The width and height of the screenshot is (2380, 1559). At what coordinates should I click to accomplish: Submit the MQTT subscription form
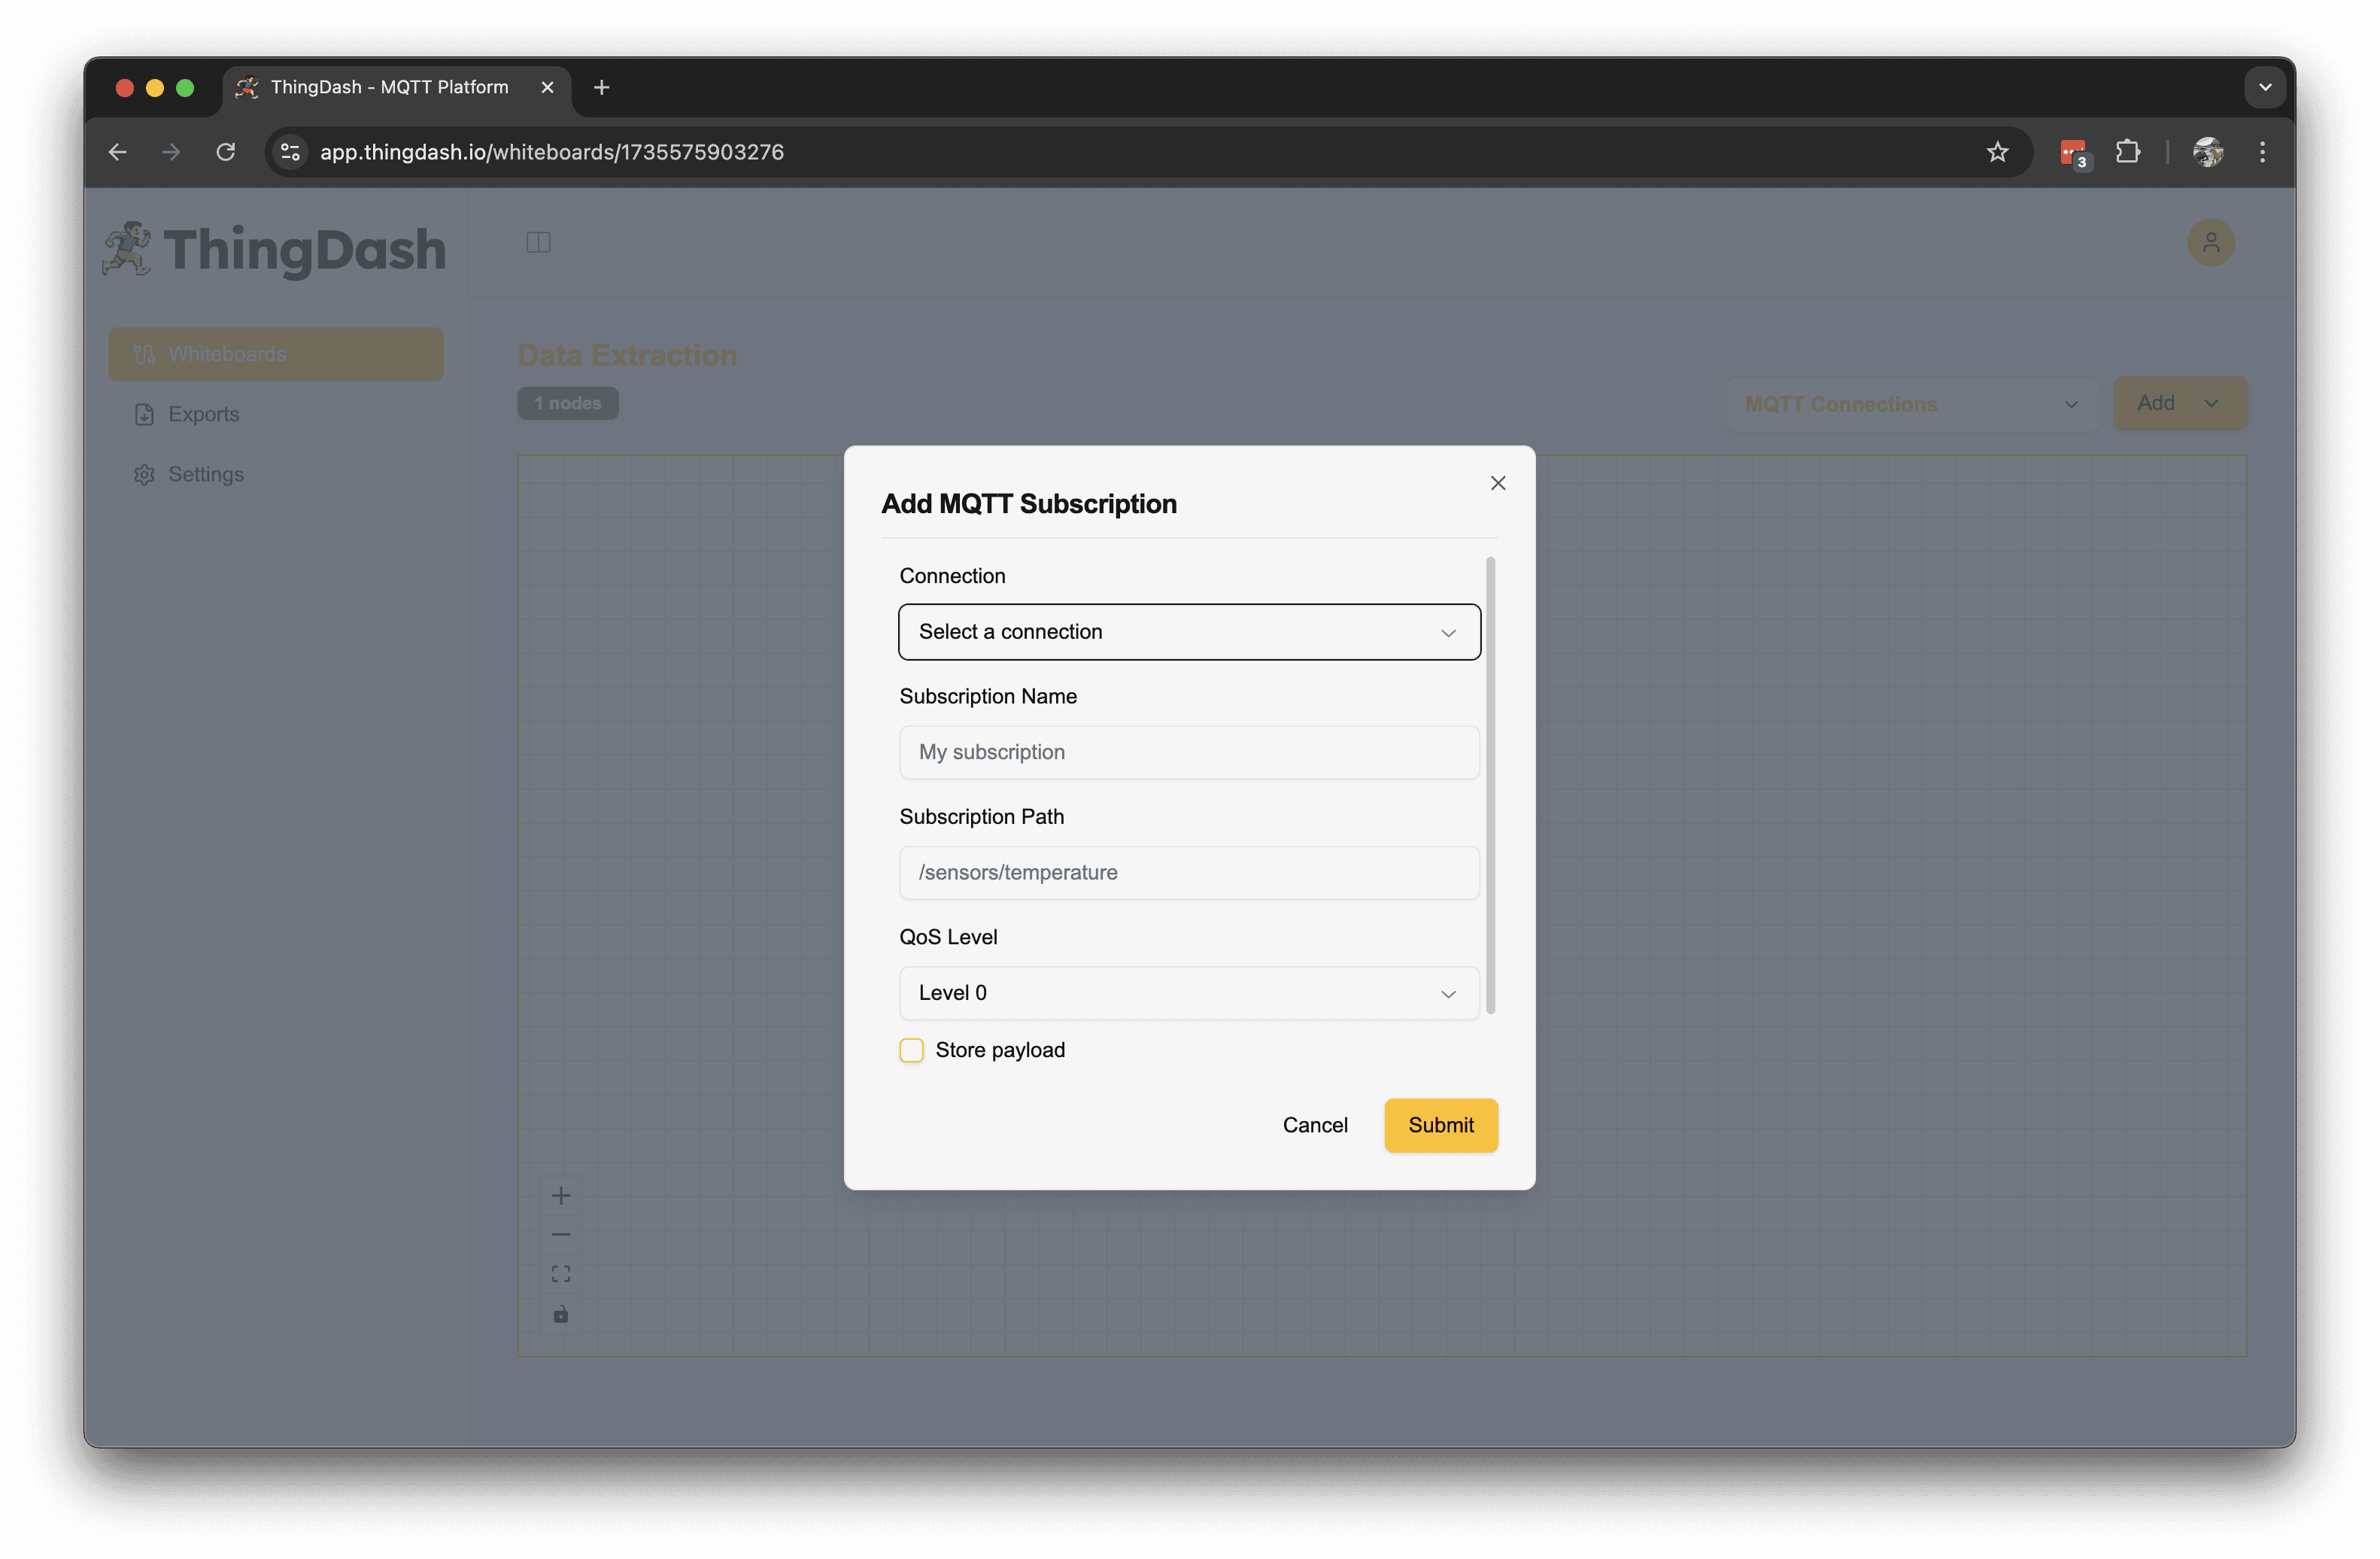pos(1440,1125)
